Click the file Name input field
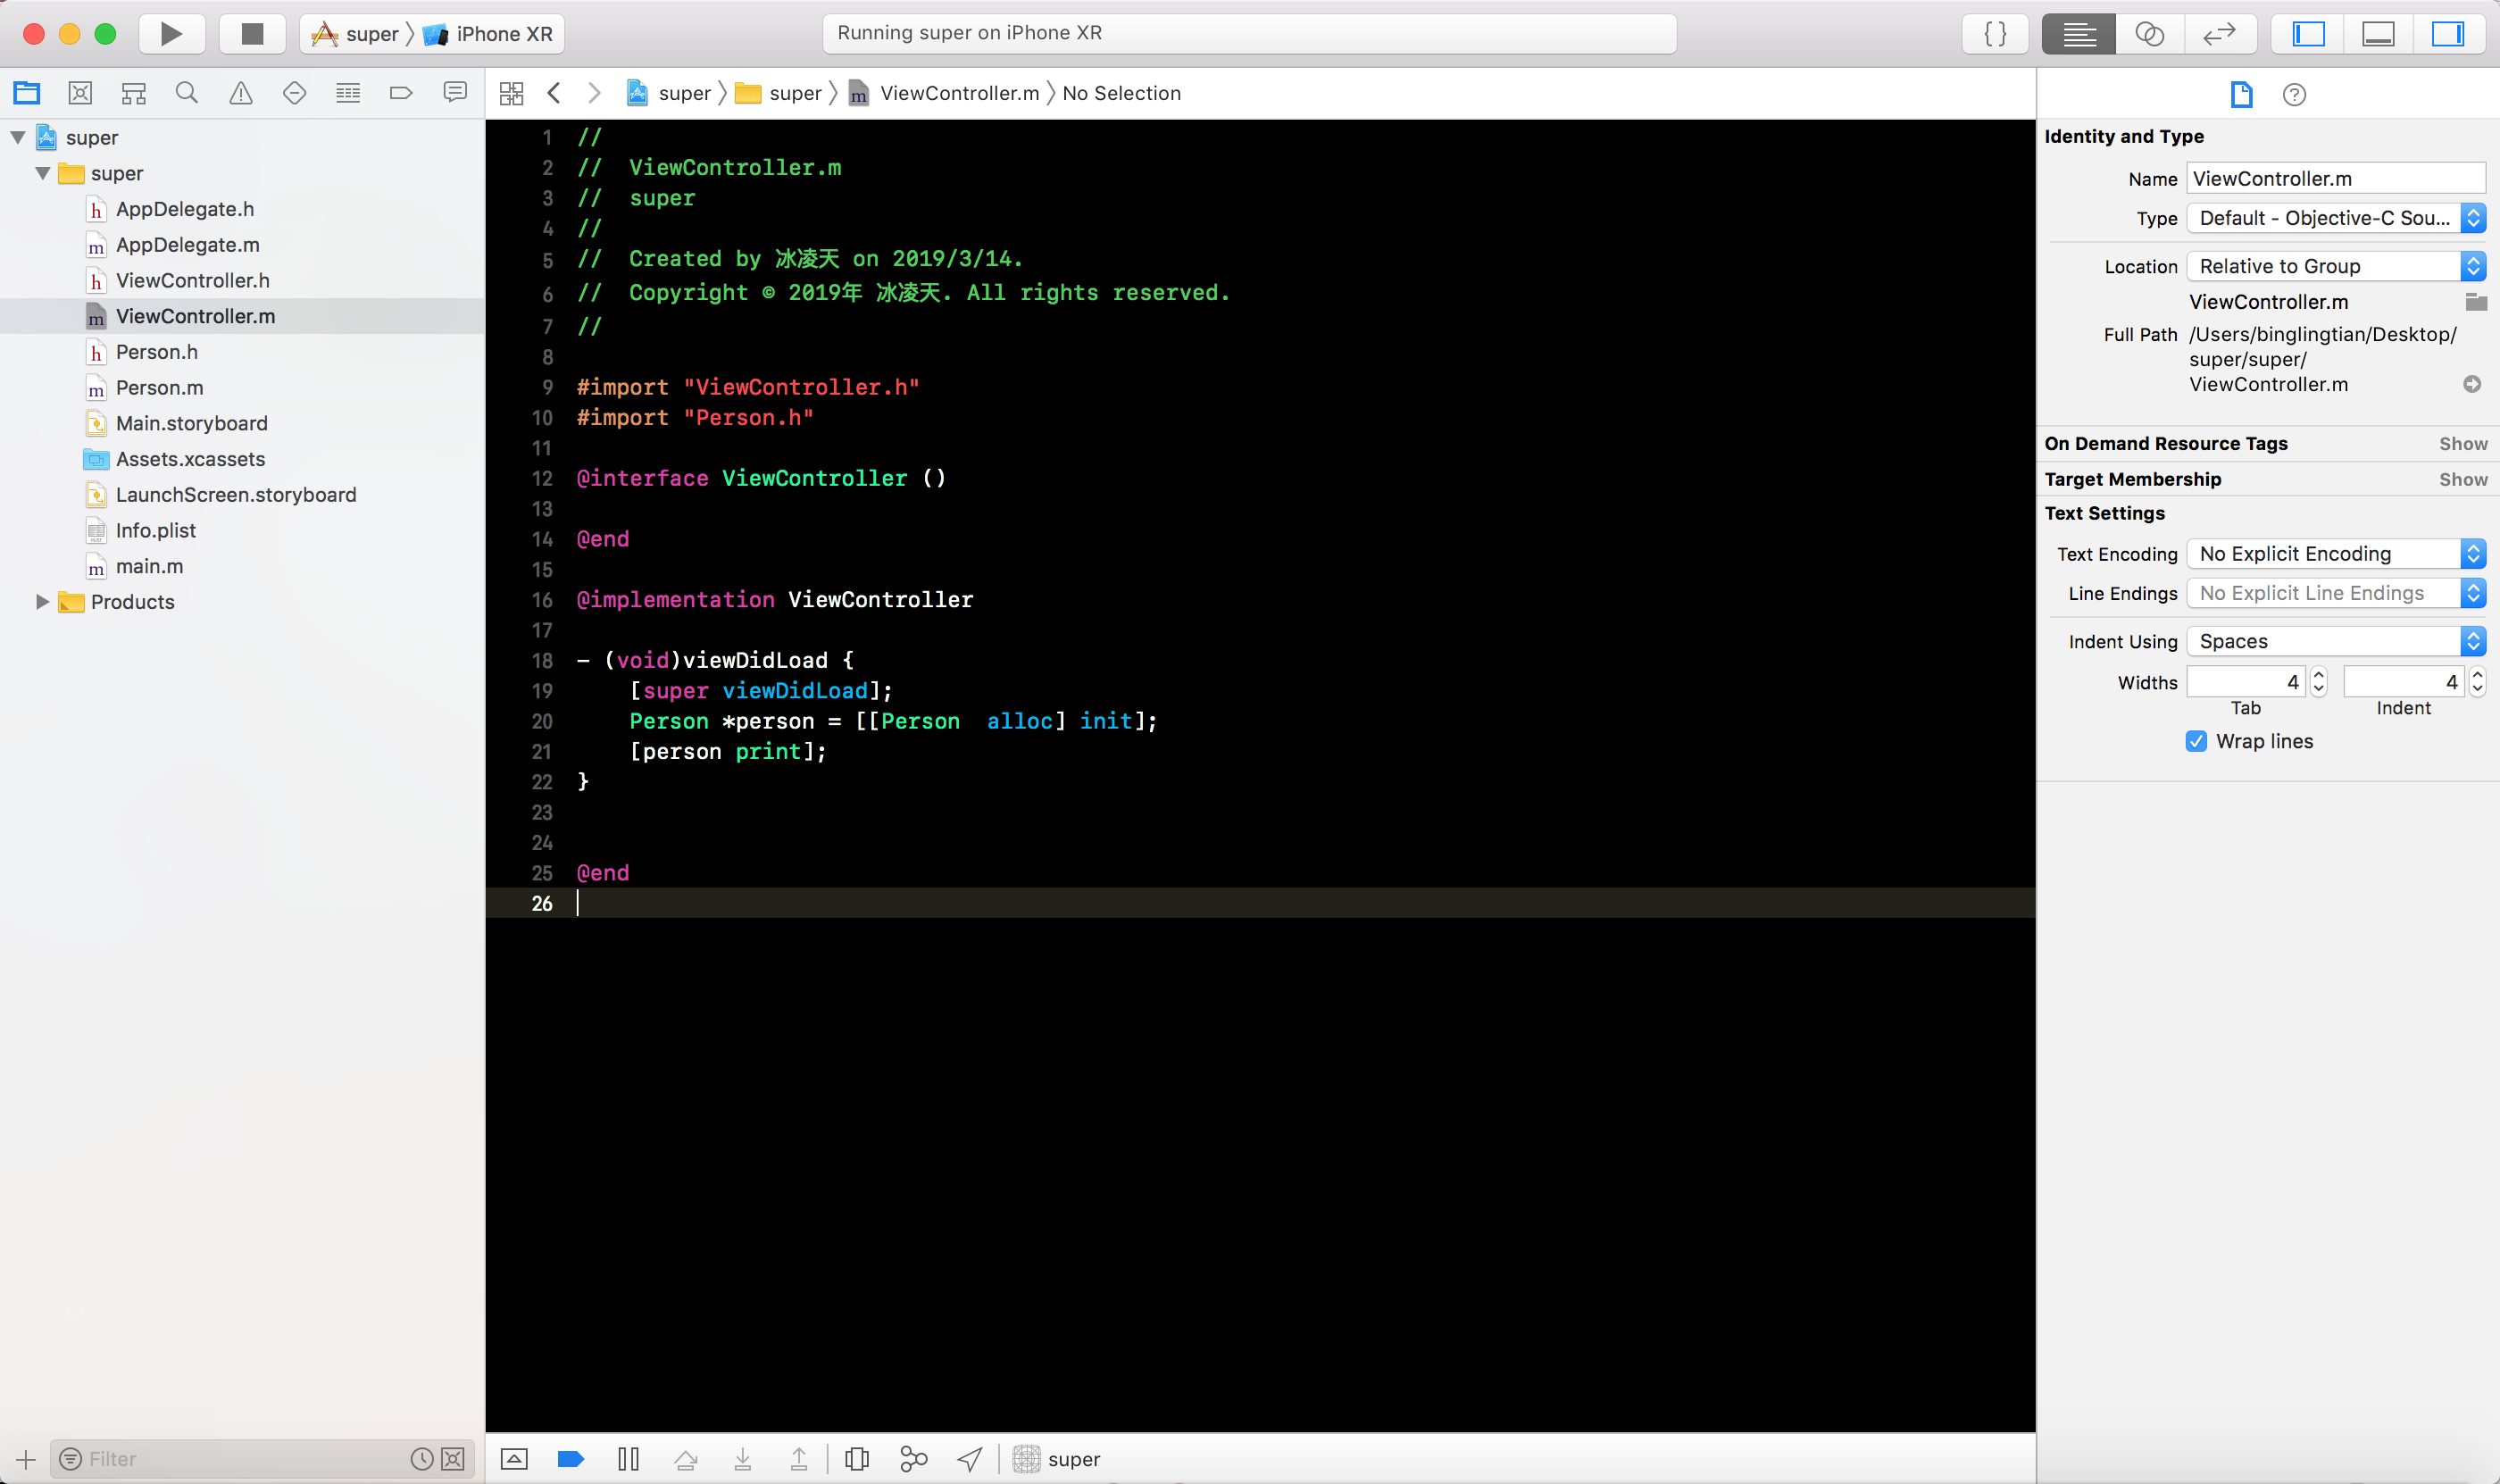This screenshot has height=1484, width=2500. 2335,179
